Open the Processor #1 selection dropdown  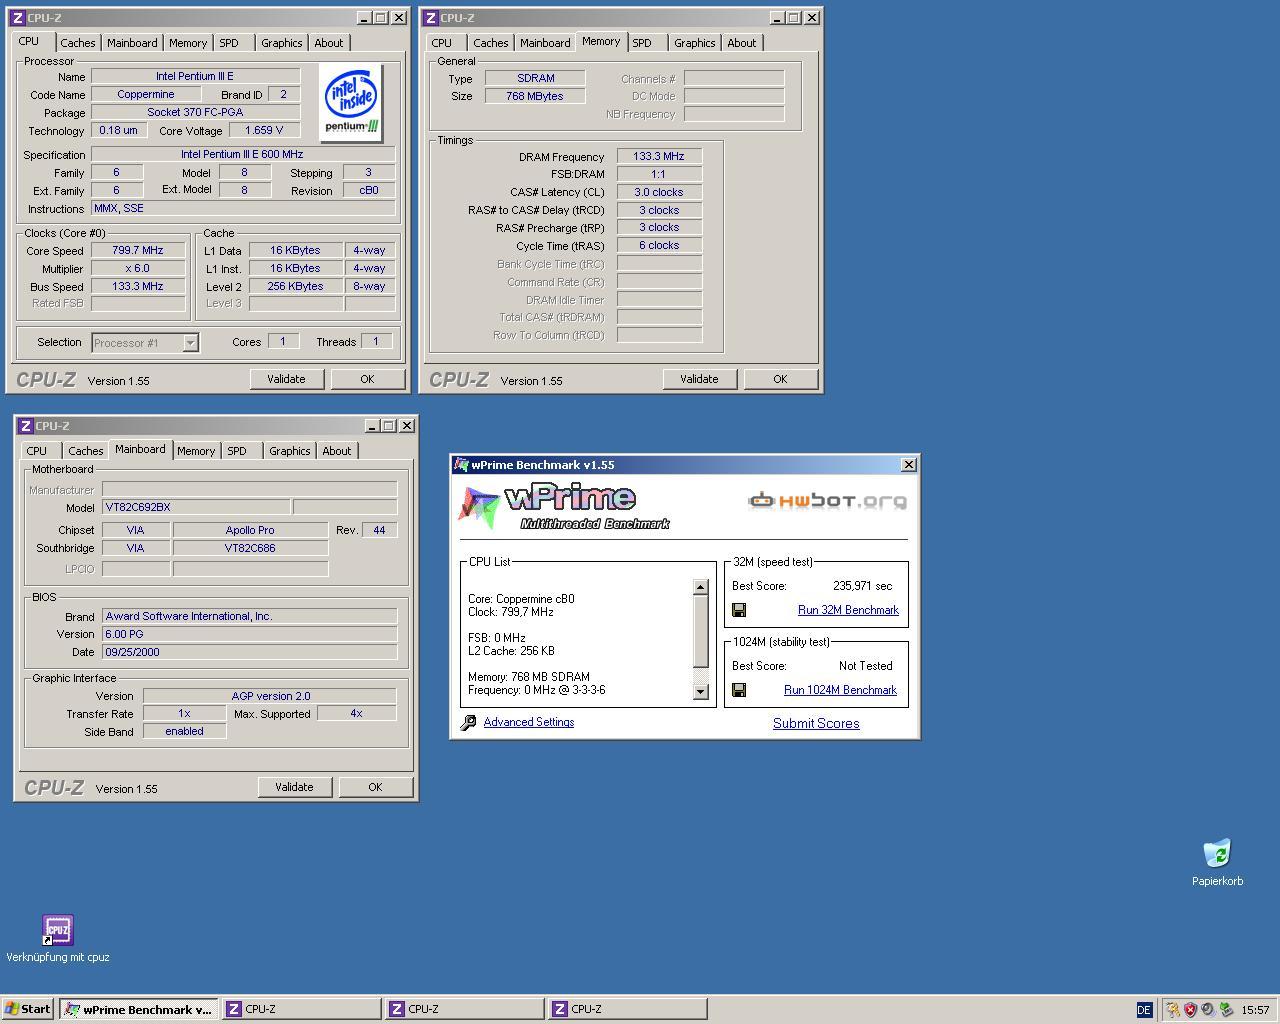point(145,343)
